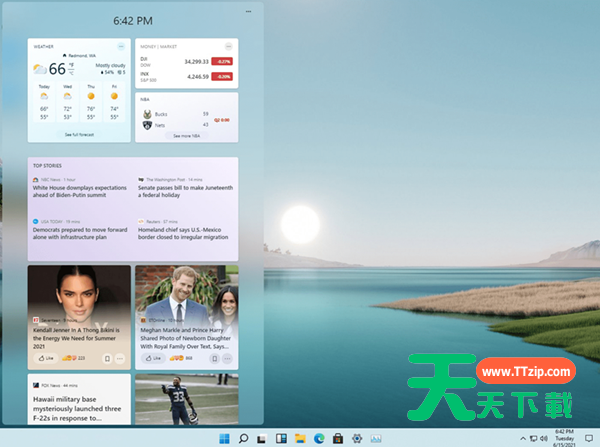Click See more NBA button
The height and width of the screenshot is (447, 600).
click(x=188, y=135)
